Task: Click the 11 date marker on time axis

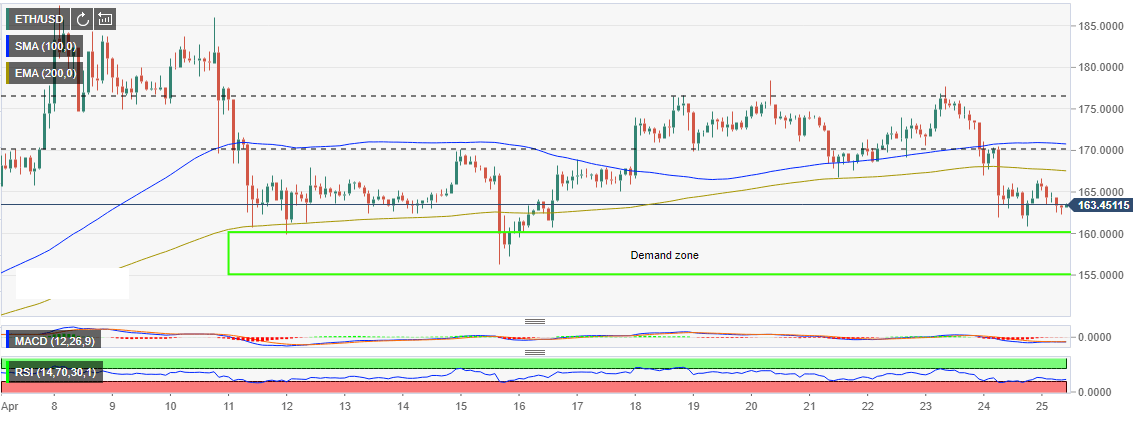Action: point(228,409)
